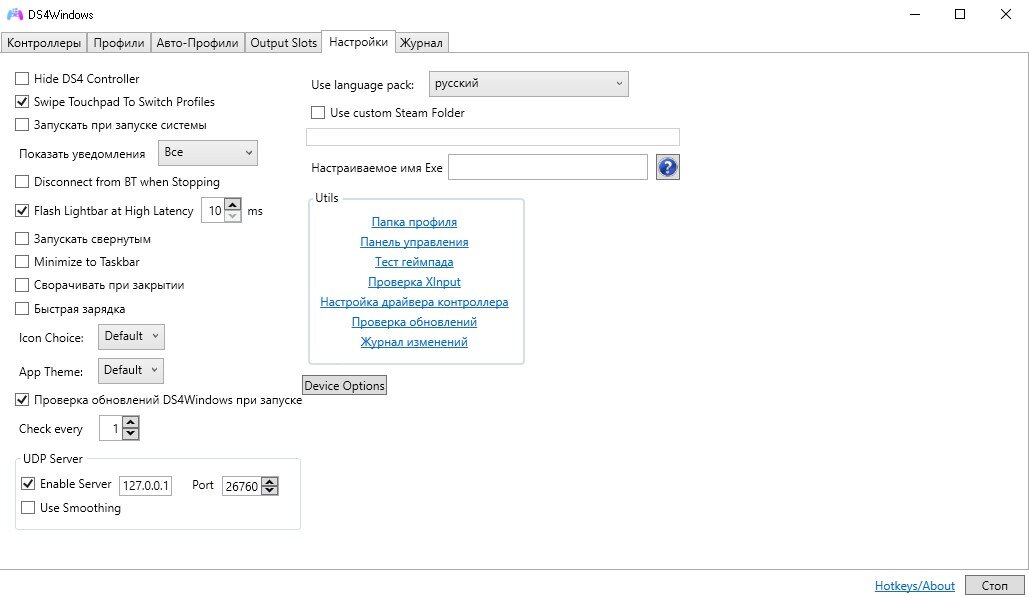This screenshot has width=1029, height=598.
Task: Open the Авто-Профили tab
Action: pos(198,43)
